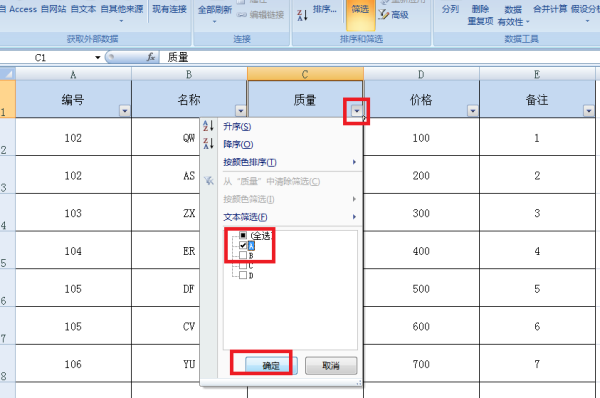The height and width of the screenshot is (398, 600).
Task: Open the filter dropdown for 价格 column
Action: pyautogui.click(x=473, y=111)
